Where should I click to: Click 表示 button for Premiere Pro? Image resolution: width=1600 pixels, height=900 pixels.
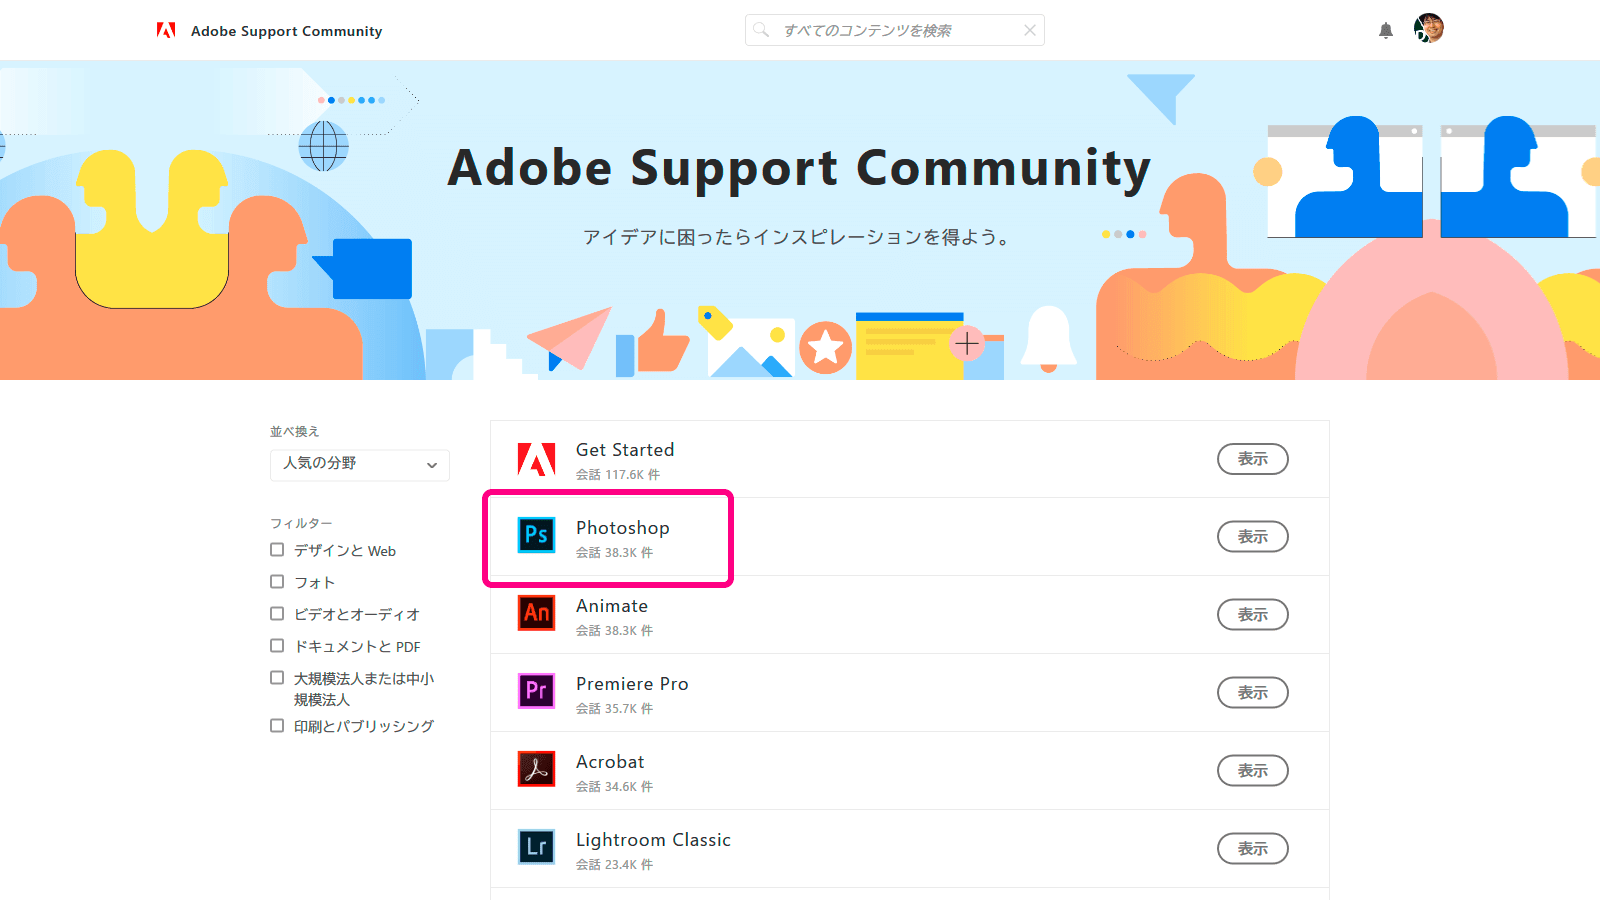[x=1253, y=693]
